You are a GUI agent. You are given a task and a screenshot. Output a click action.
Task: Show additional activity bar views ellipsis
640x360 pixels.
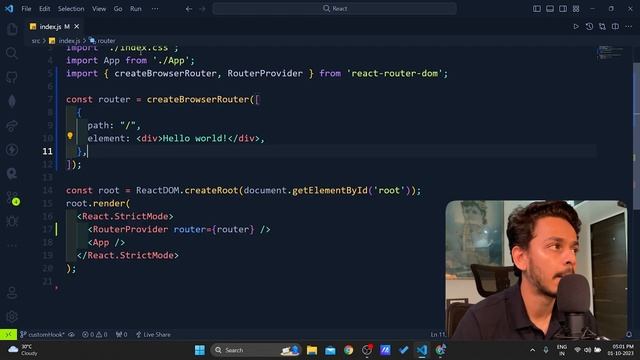[12, 246]
